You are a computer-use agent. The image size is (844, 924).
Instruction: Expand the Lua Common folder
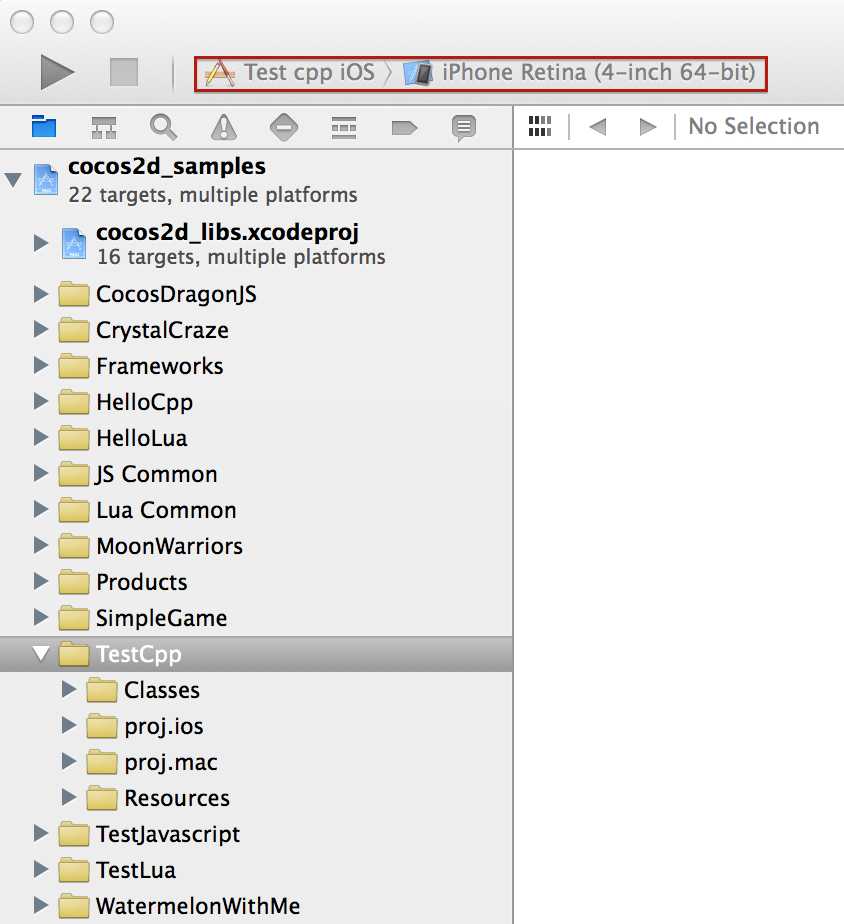tap(41, 509)
